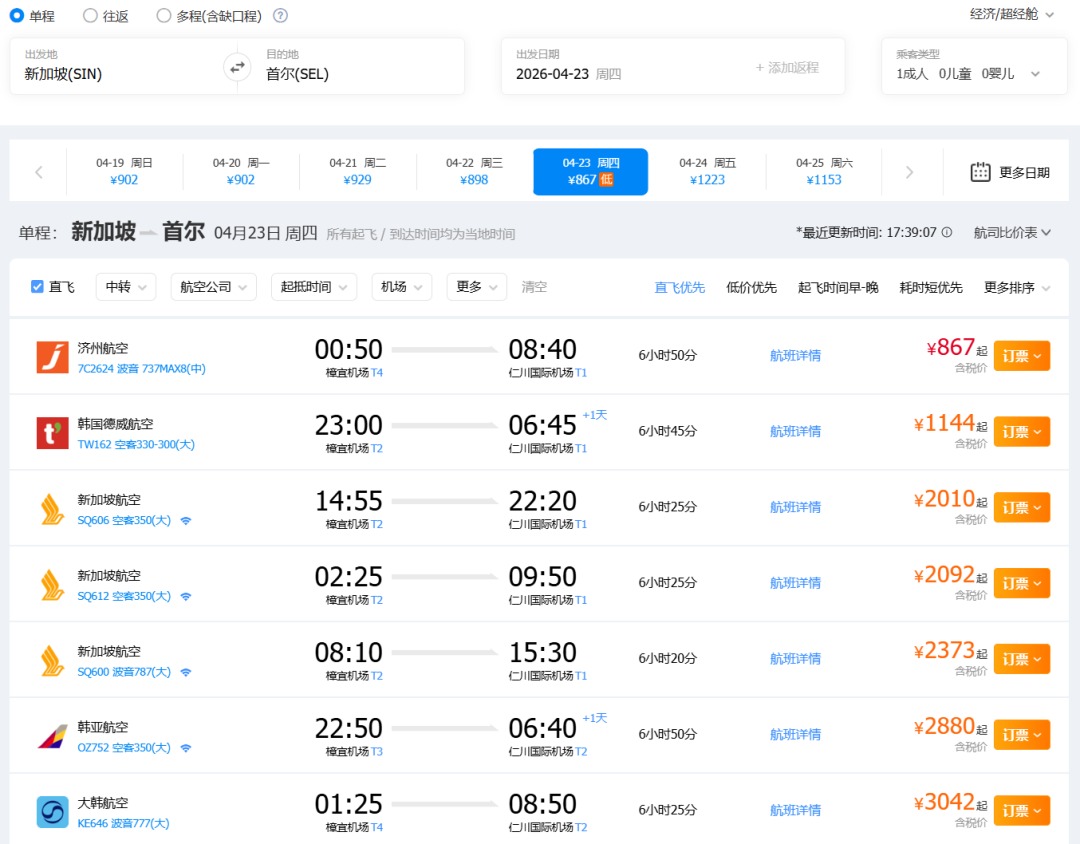Select the 多程 multi-city radio option
This screenshot has width=1080, height=844.
[164, 15]
